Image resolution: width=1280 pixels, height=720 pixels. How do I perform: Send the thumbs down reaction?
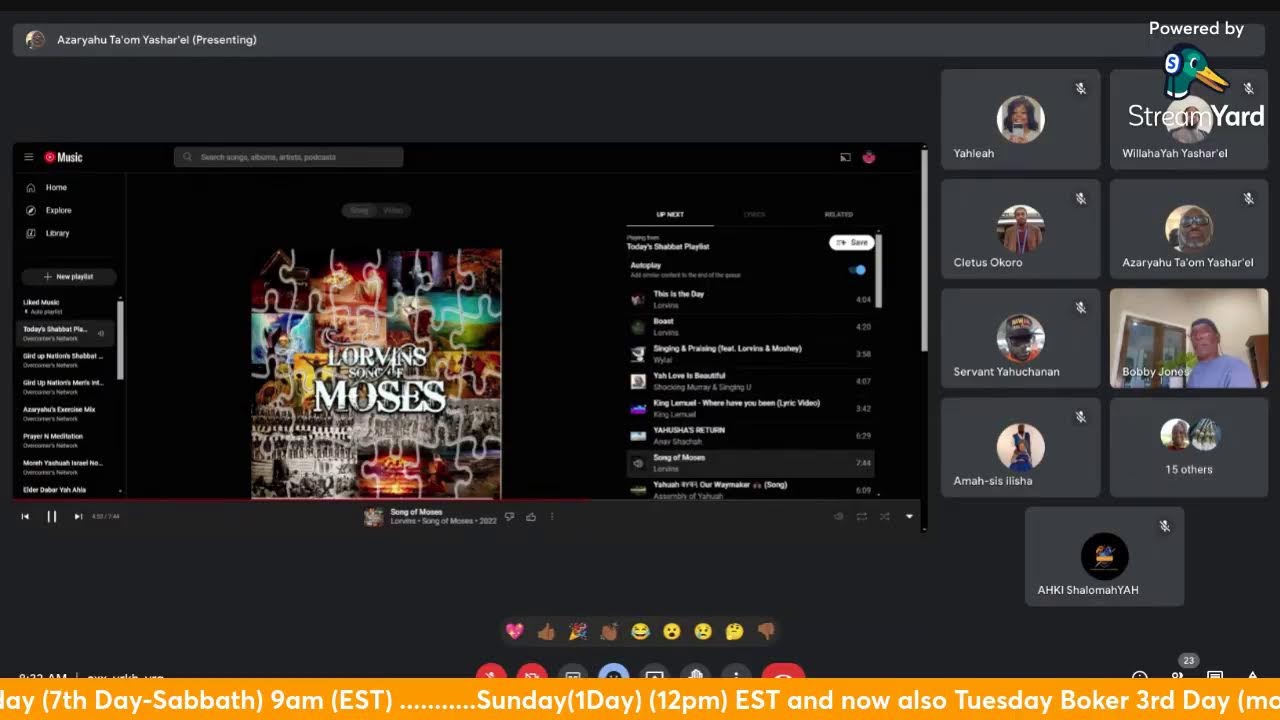click(x=766, y=631)
